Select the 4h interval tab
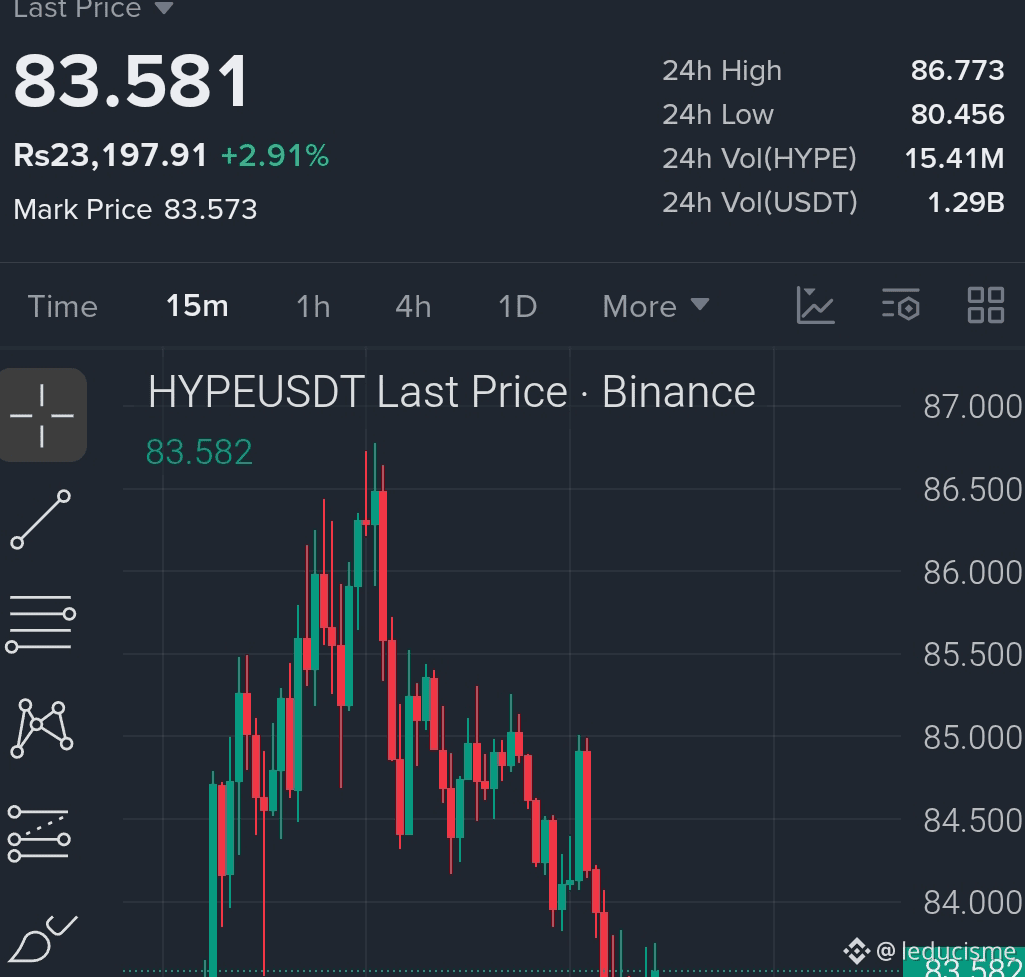 pyautogui.click(x=413, y=306)
